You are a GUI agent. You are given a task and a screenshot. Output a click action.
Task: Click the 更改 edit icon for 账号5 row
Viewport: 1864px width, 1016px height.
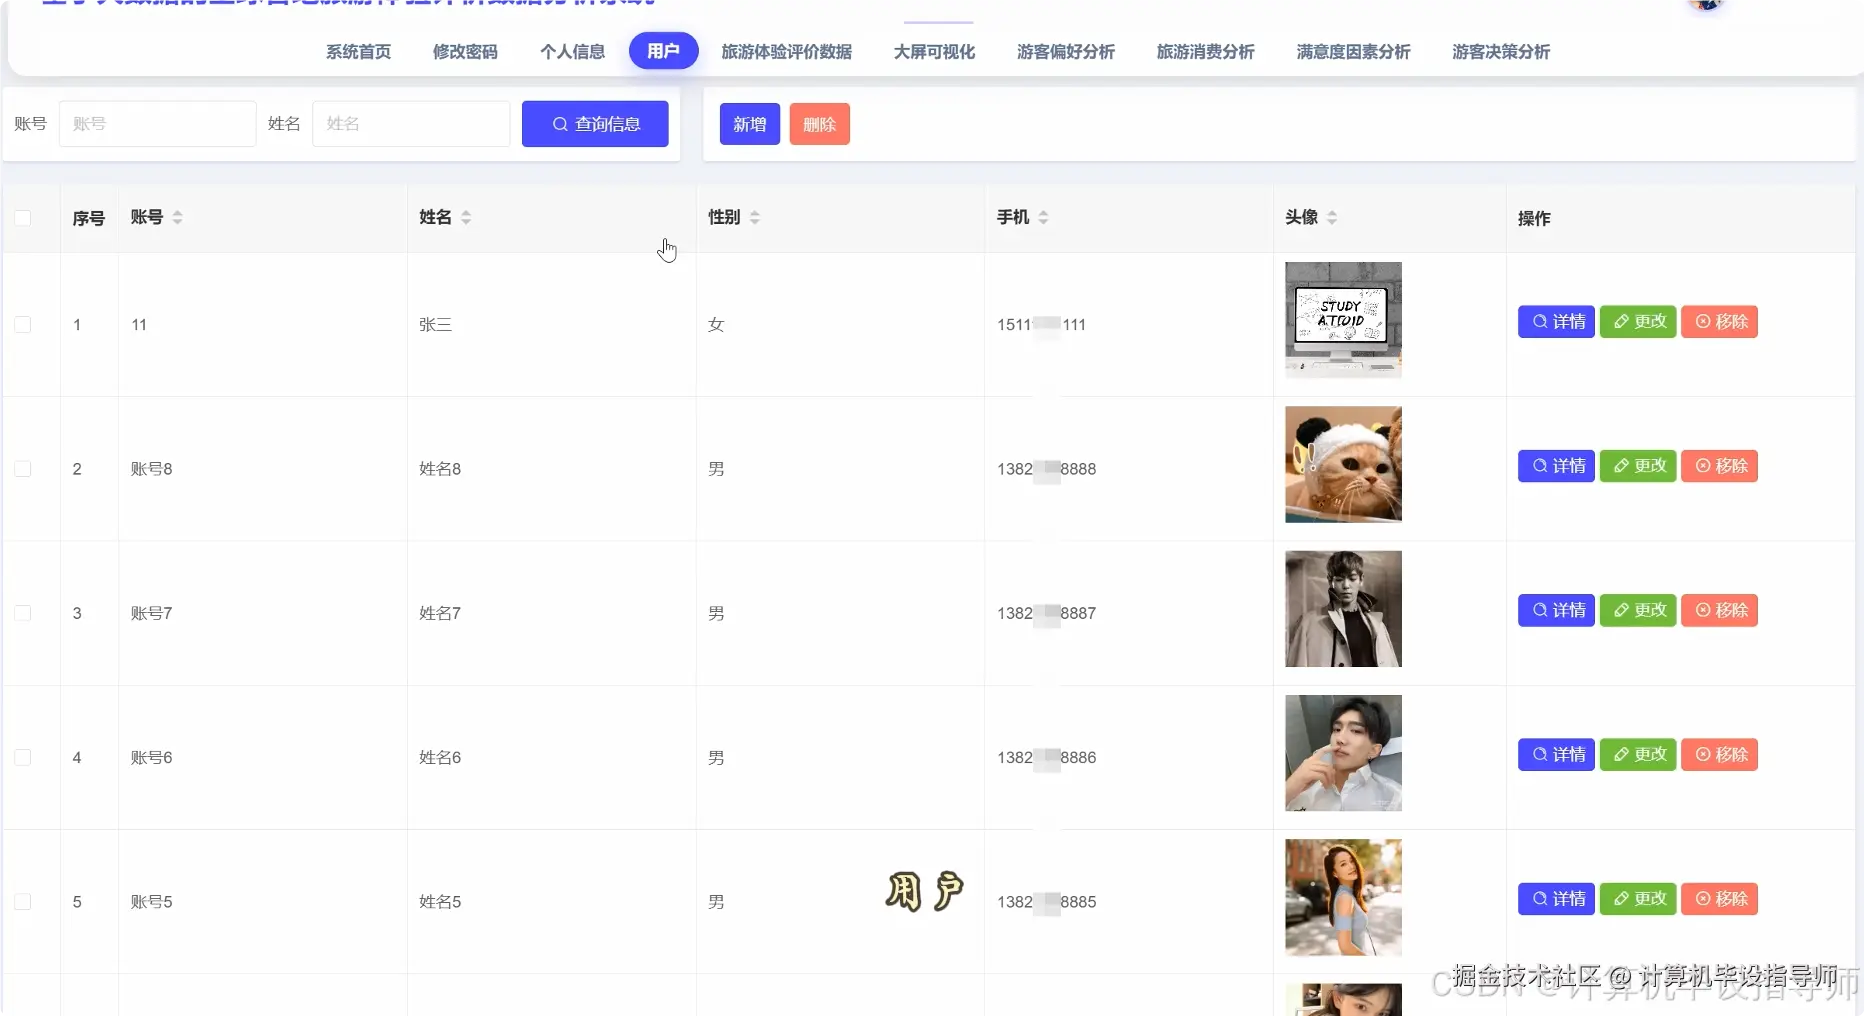[1620, 899]
